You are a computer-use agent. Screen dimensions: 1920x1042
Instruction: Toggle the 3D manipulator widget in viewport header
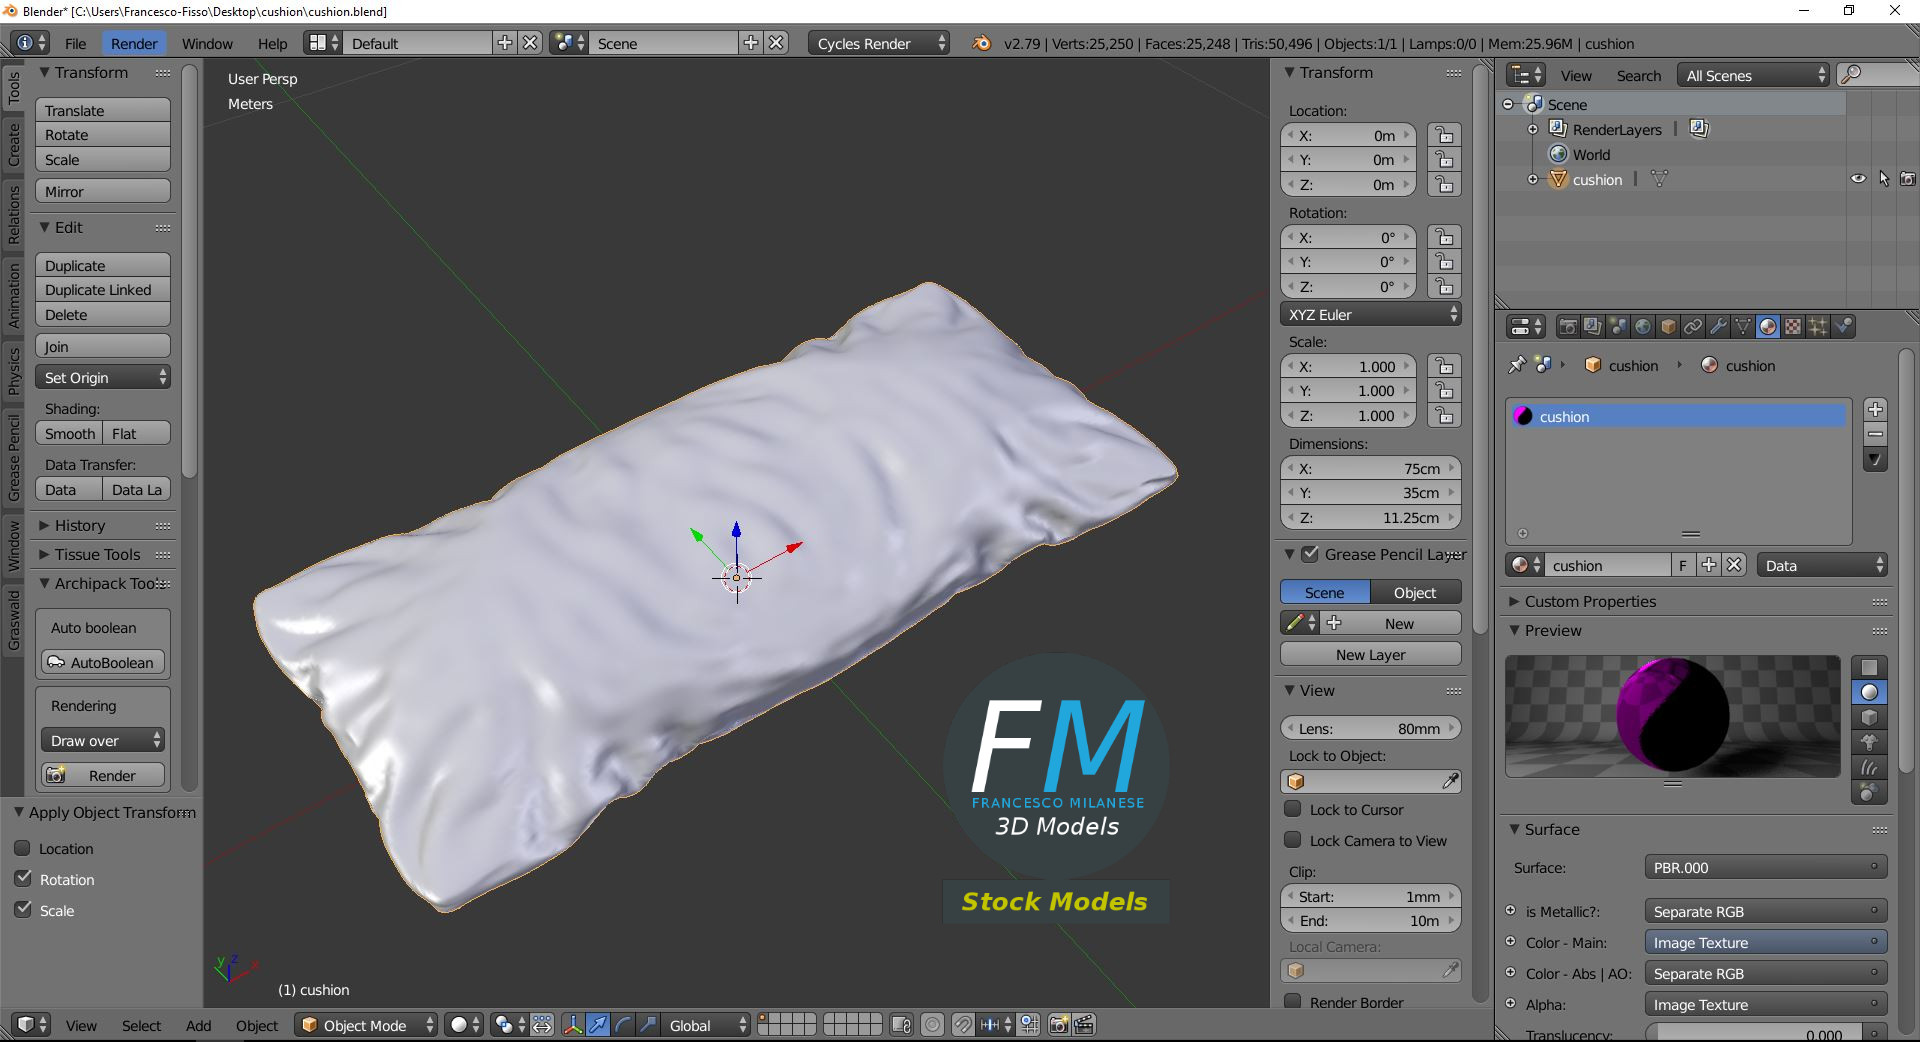(573, 1025)
